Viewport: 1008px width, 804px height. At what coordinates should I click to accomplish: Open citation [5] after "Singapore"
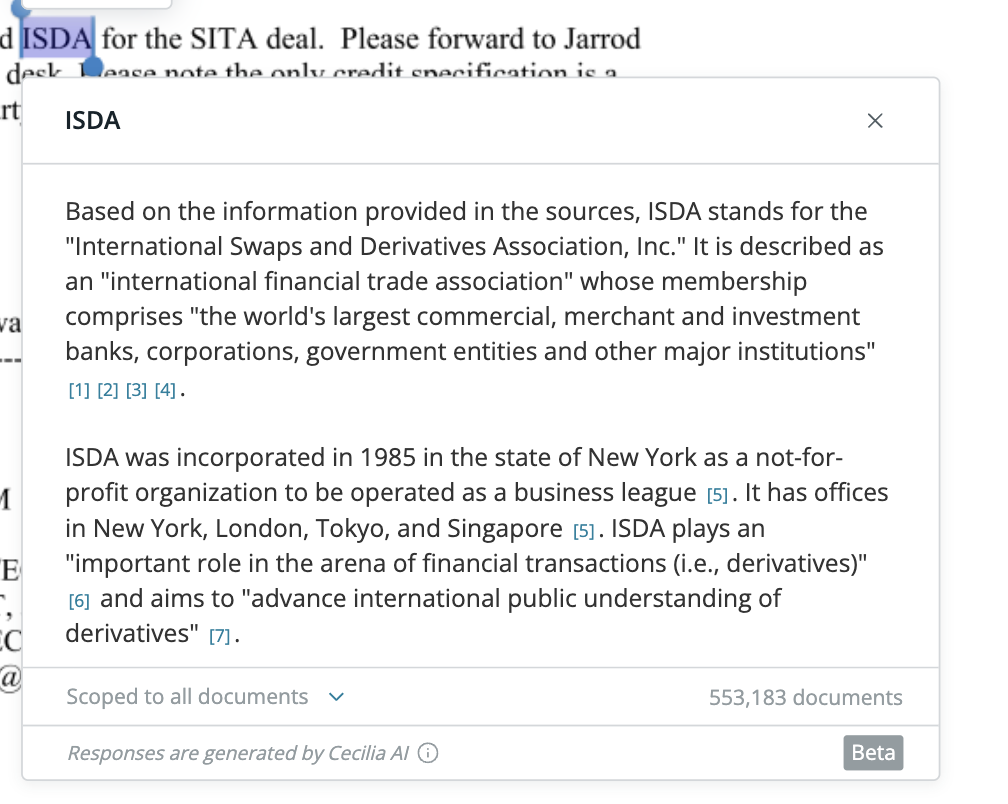[584, 531]
